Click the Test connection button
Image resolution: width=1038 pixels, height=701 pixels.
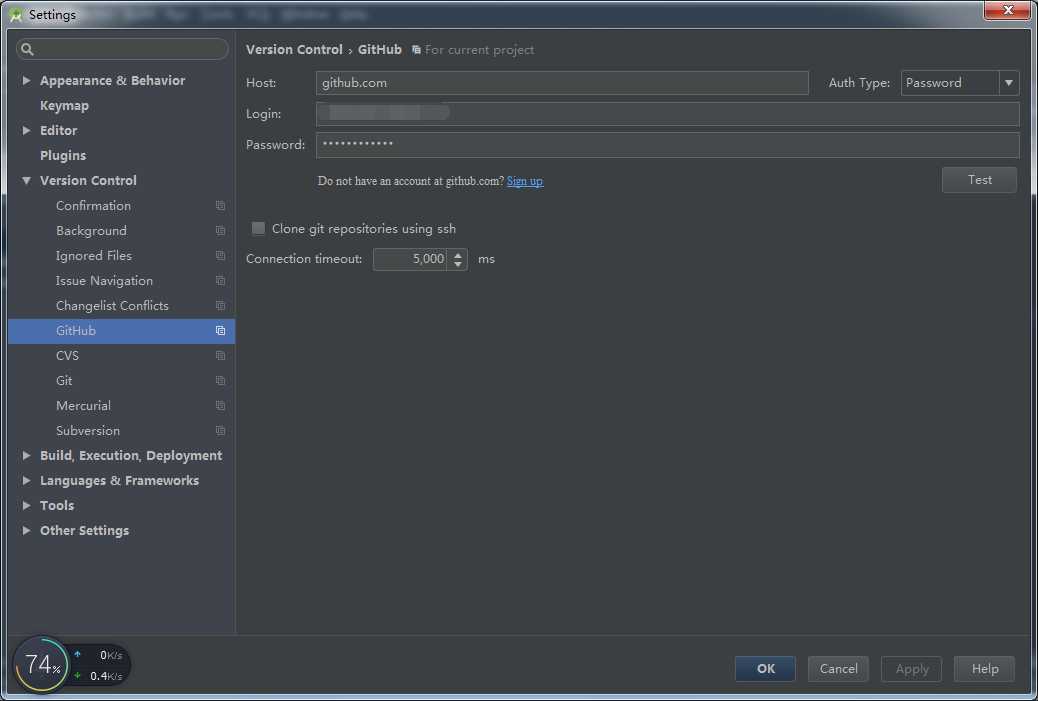click(979, 180)
